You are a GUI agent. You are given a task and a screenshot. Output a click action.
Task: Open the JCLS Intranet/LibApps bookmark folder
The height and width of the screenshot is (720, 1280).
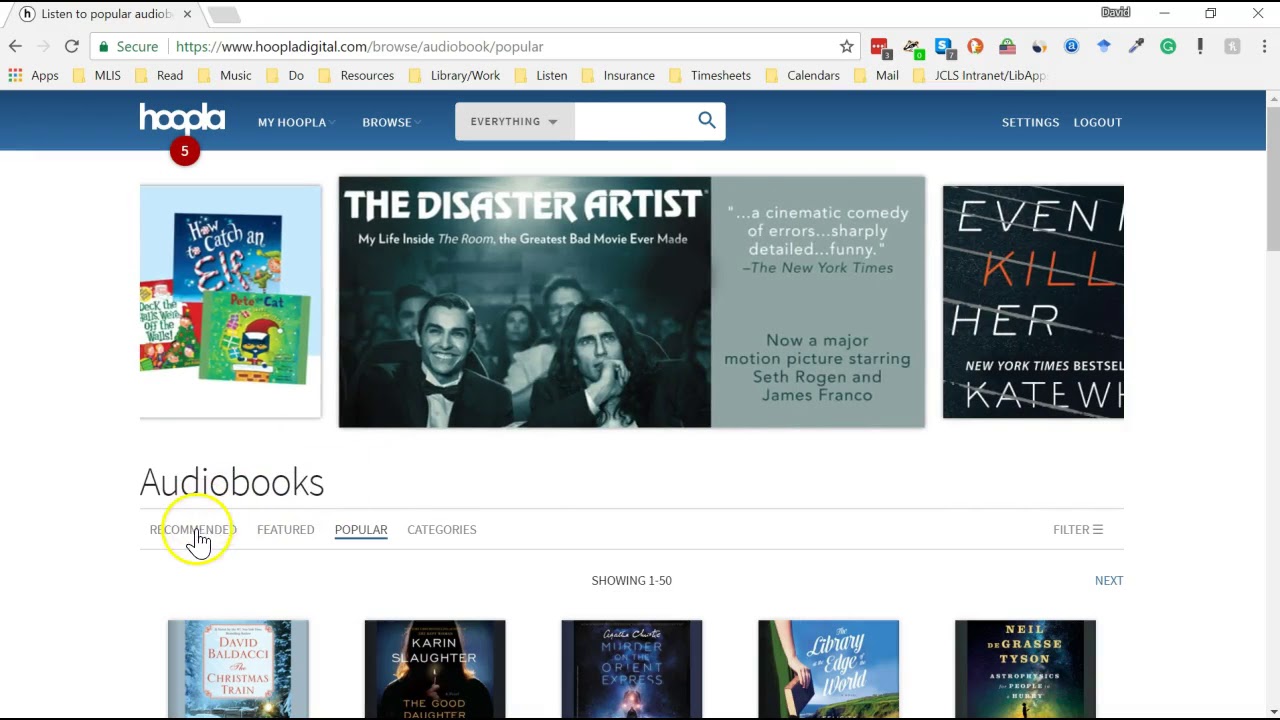(979, 75)
